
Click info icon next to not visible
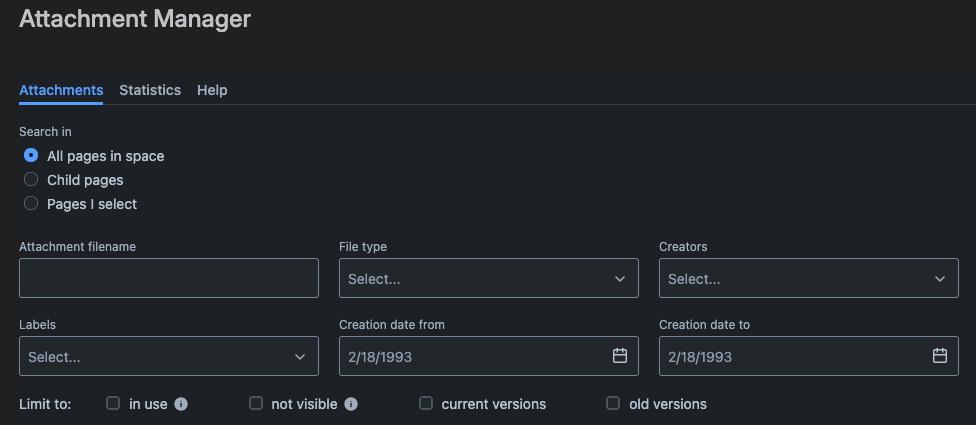pyautogui.click(x=351, y=404)
